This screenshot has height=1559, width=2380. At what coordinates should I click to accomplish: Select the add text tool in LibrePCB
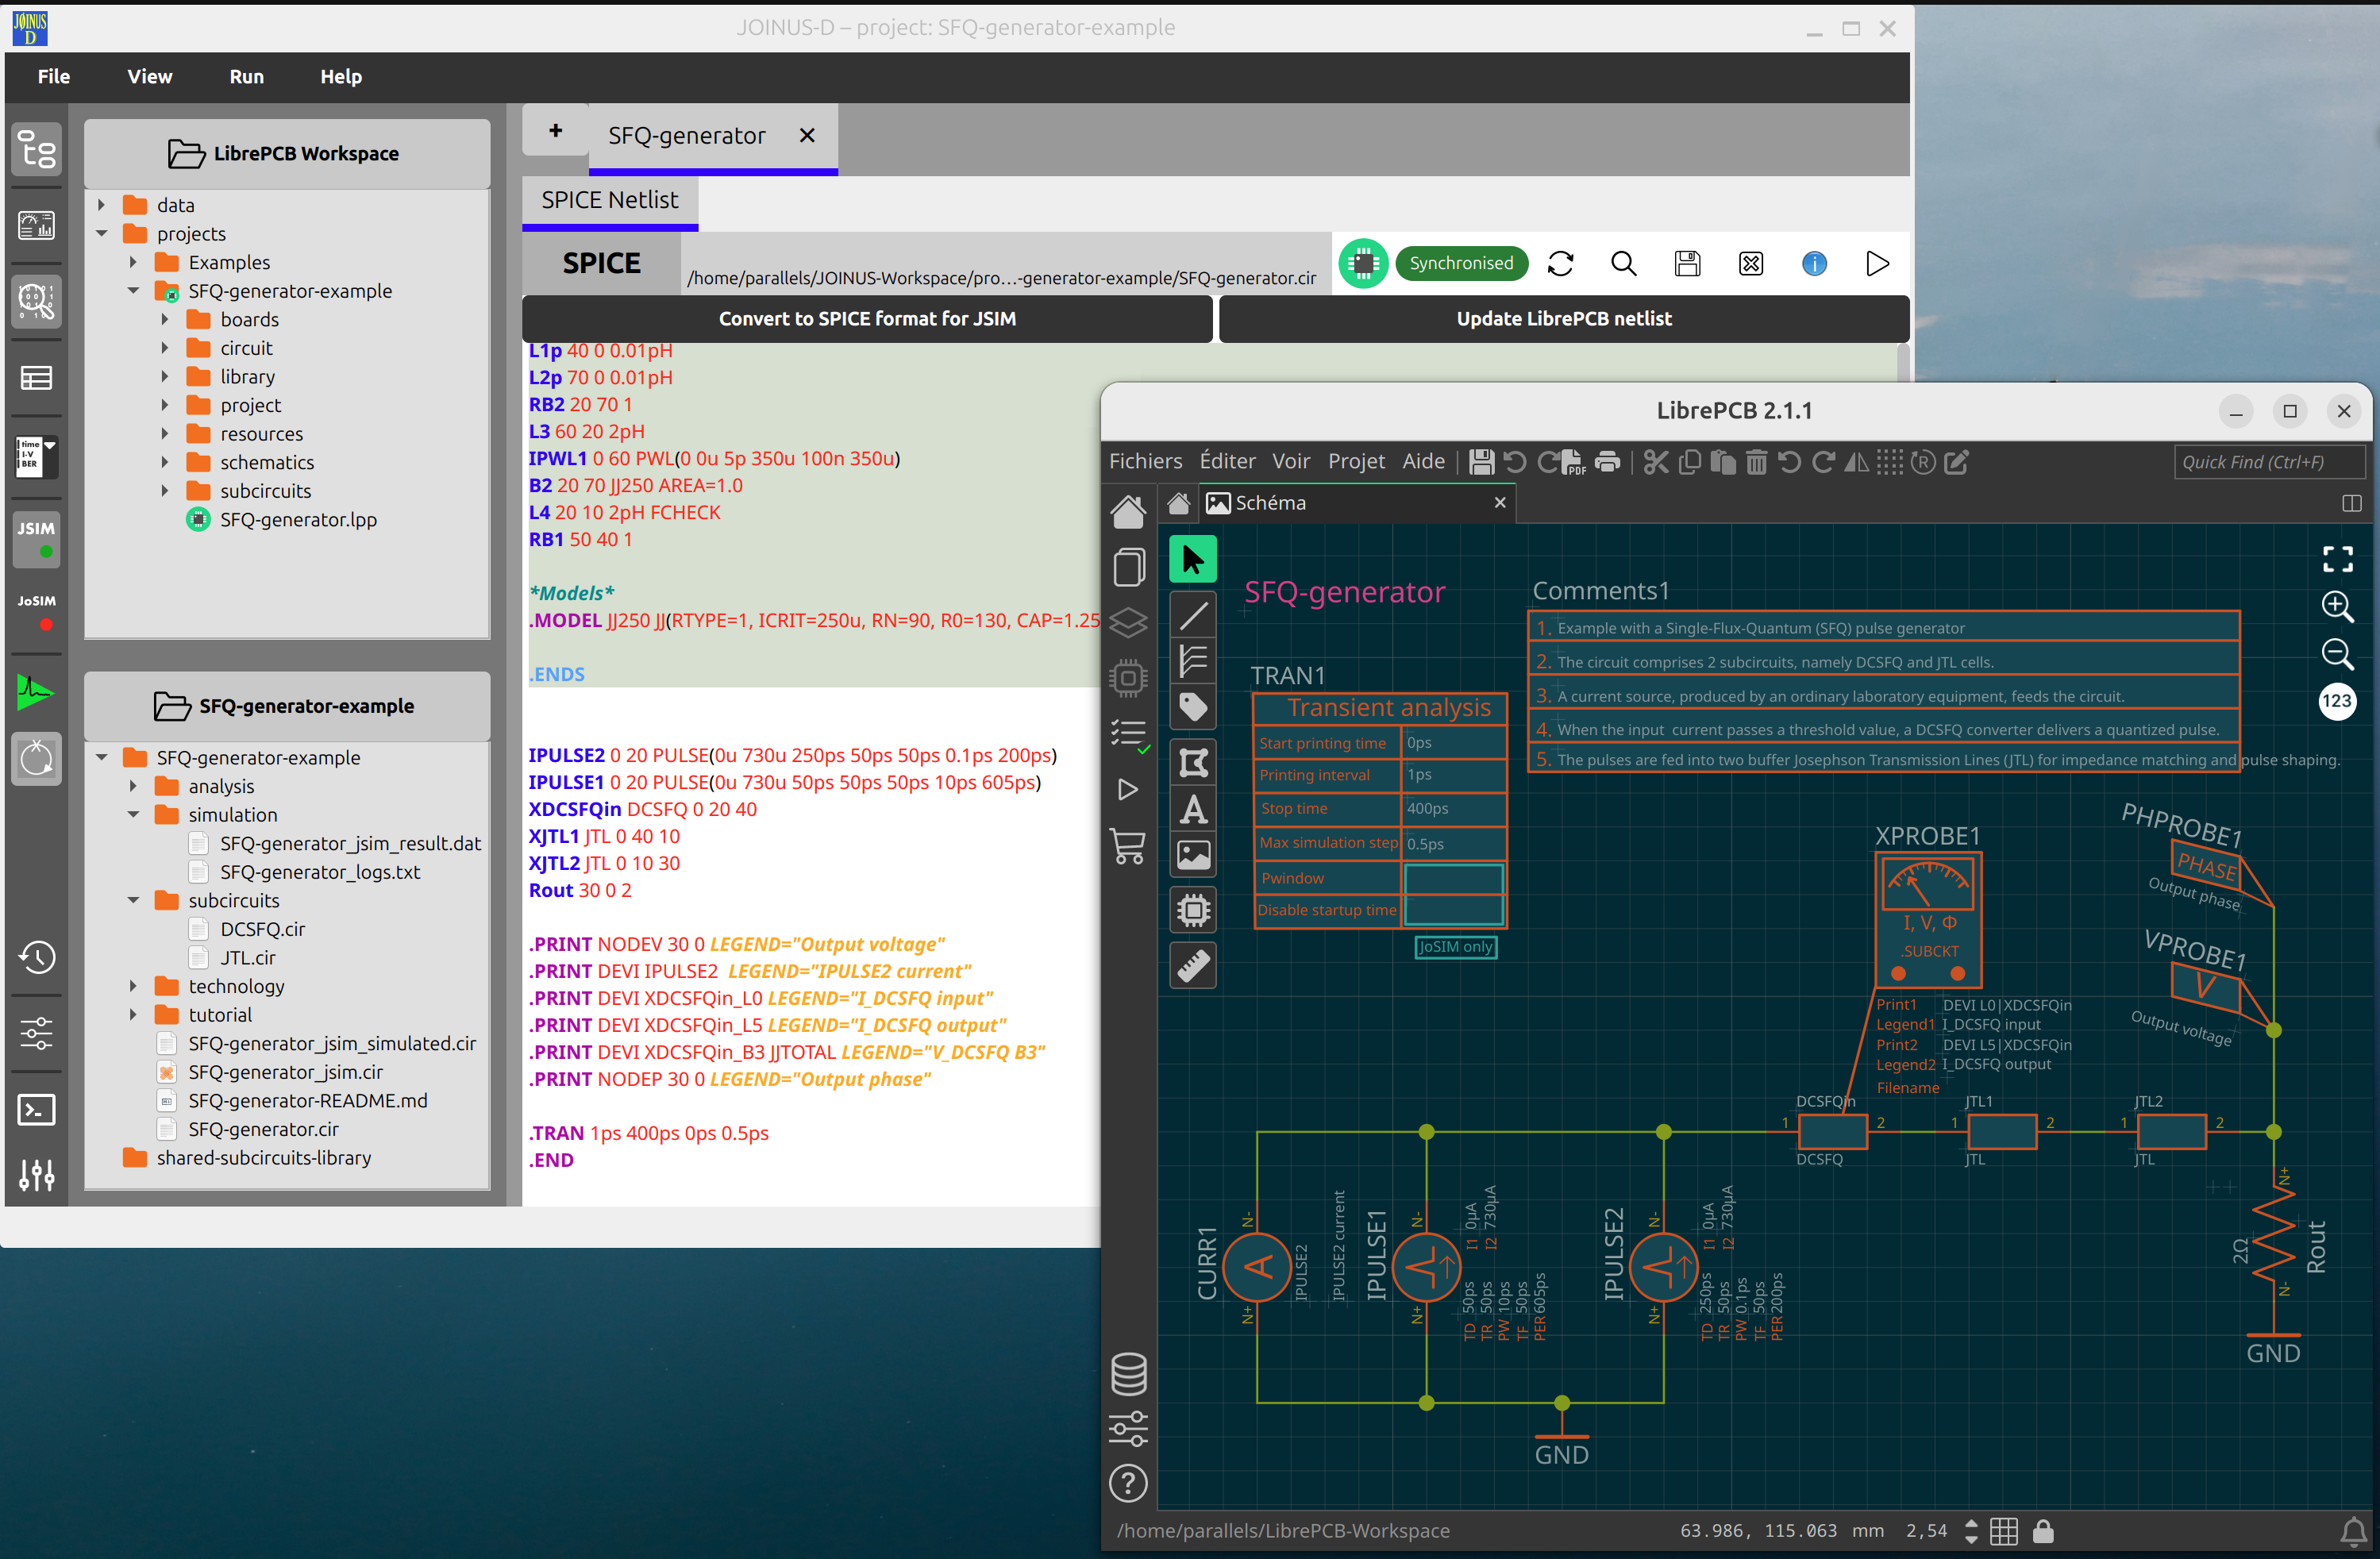point(1193,809)
